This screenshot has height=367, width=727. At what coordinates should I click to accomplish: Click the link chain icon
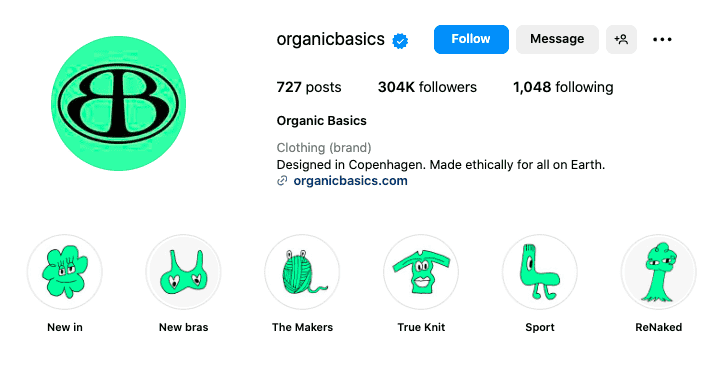pyautogui.click(x=282, y=181)
